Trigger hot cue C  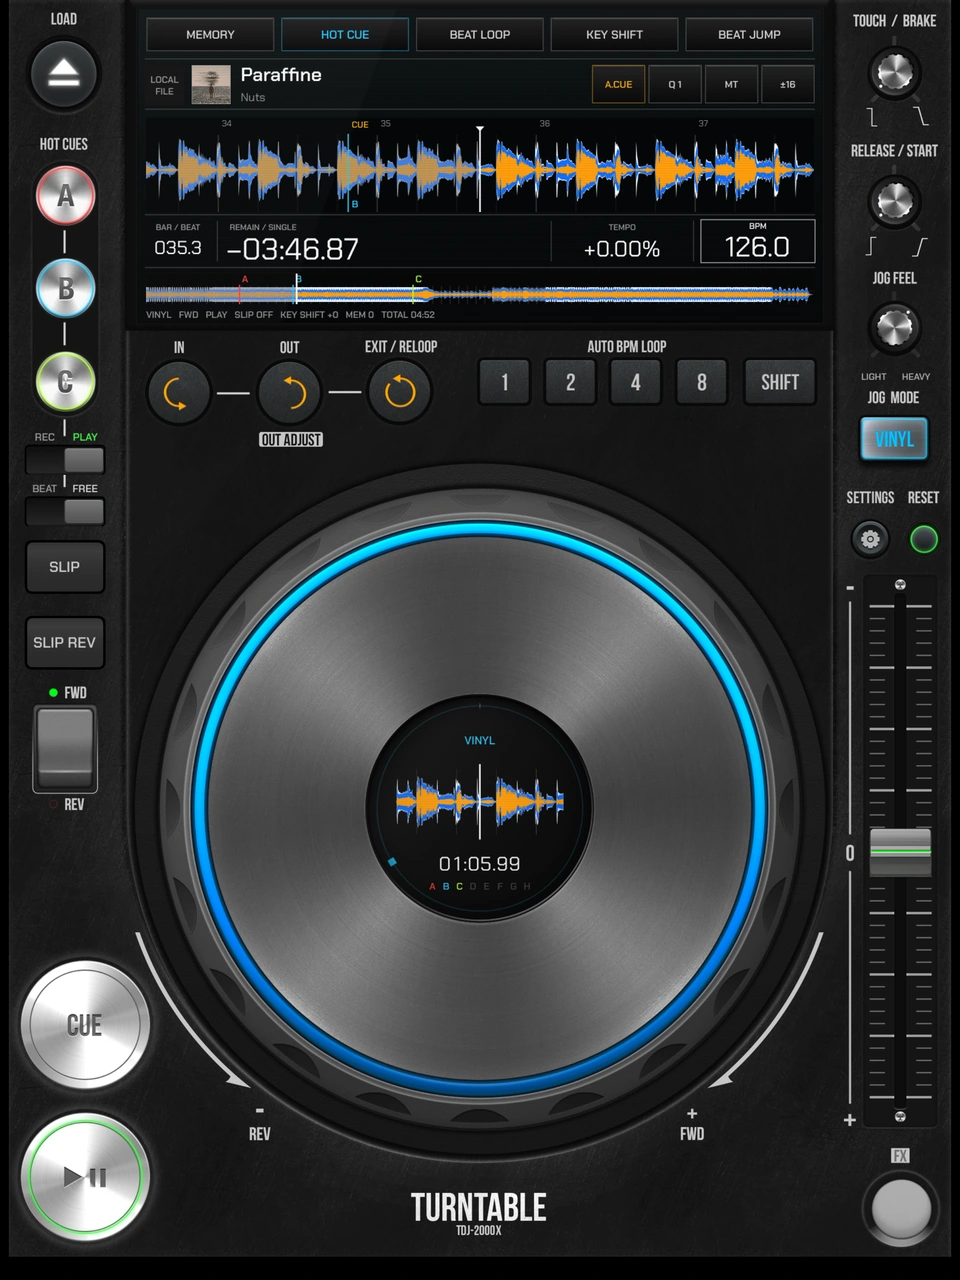coord(66,381)
